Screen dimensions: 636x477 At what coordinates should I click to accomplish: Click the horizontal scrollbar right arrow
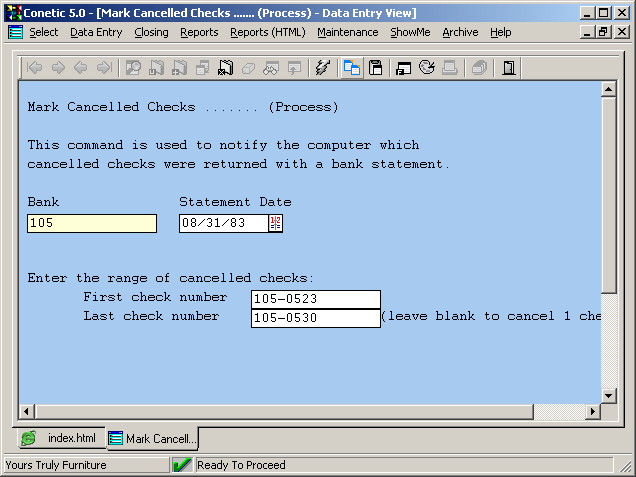pyautogui.click(x=593, y=412)
